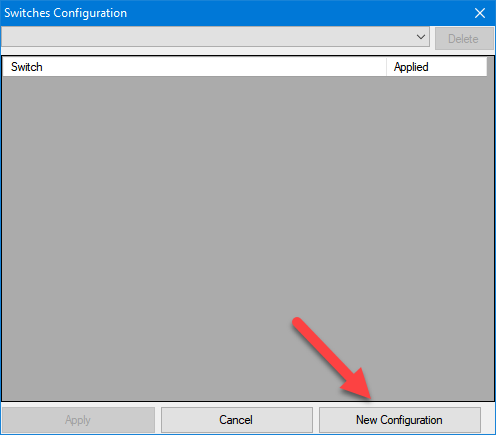
Task: Select the word Switch in the list header
Action: tap(27, 67)
